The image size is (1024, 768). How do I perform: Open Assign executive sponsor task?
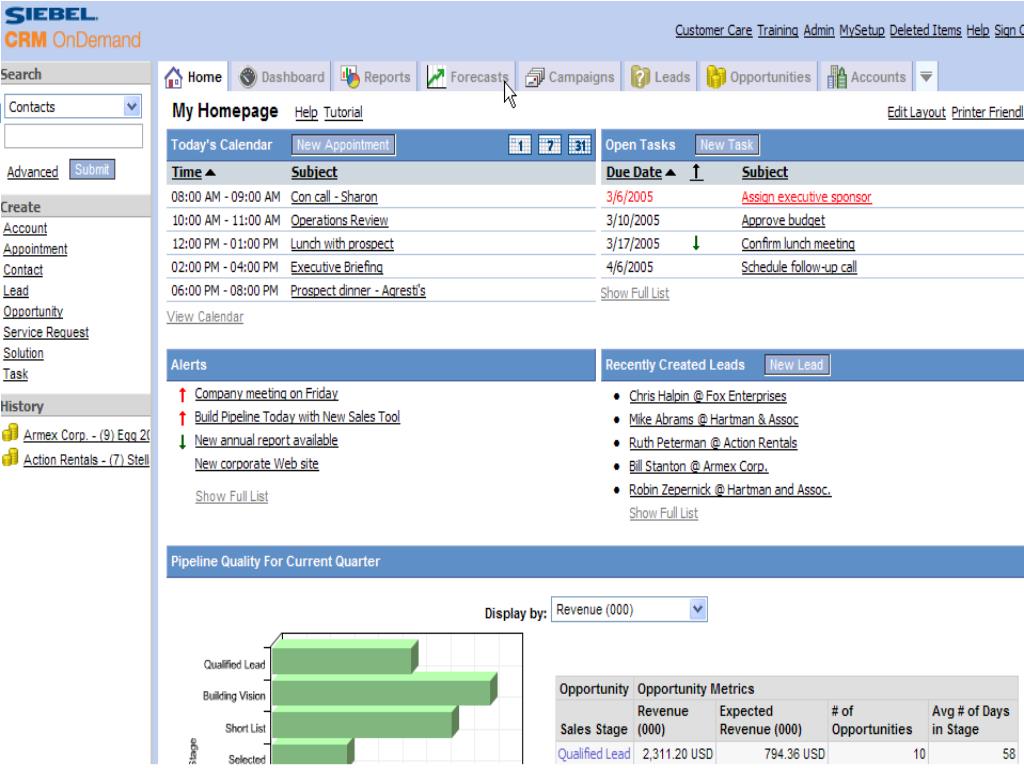[806, 197]
